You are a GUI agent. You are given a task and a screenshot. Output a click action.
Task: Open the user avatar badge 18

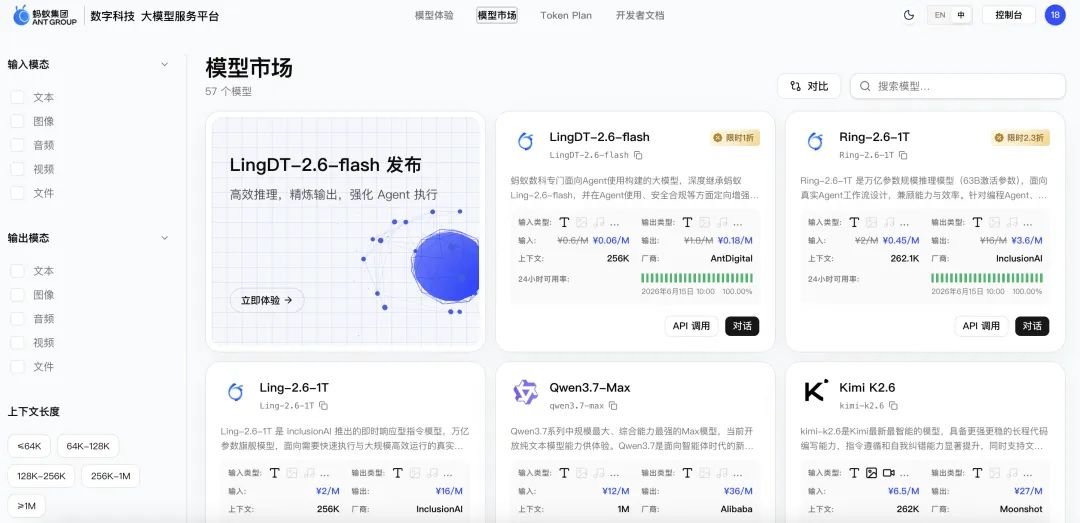click(1055, 15)
